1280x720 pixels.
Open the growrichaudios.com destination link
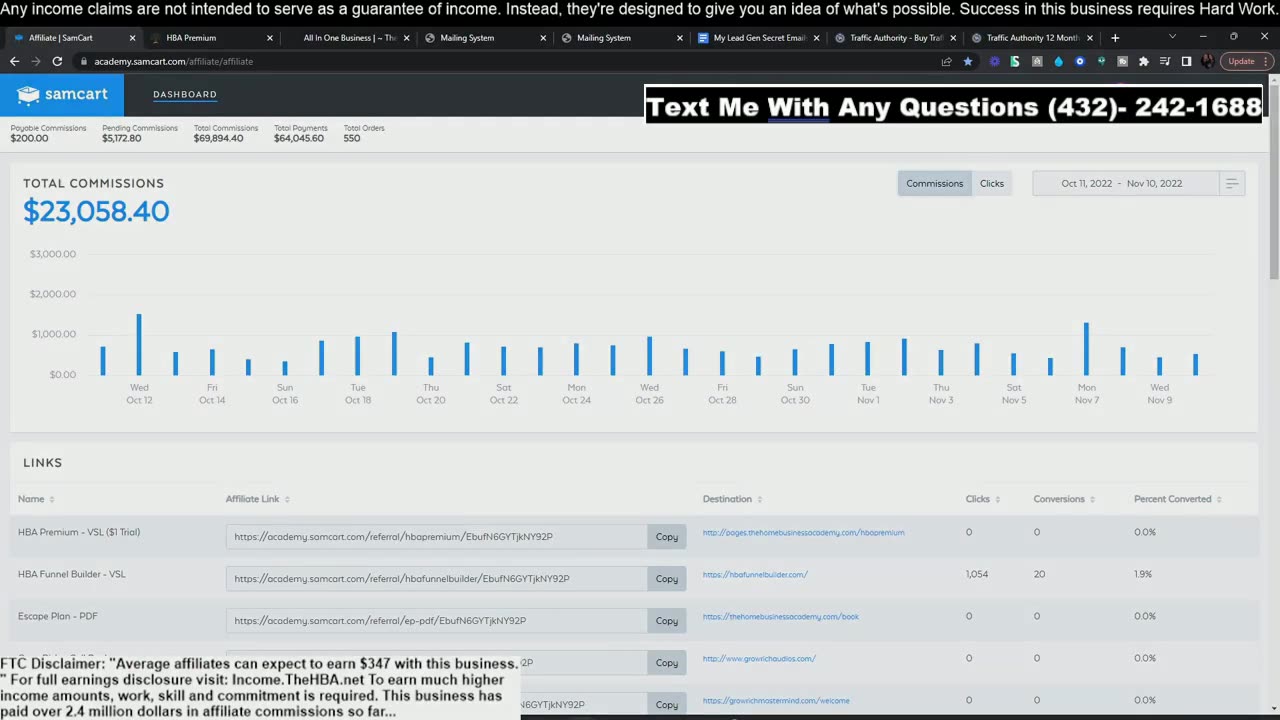(x=759, y=659)
